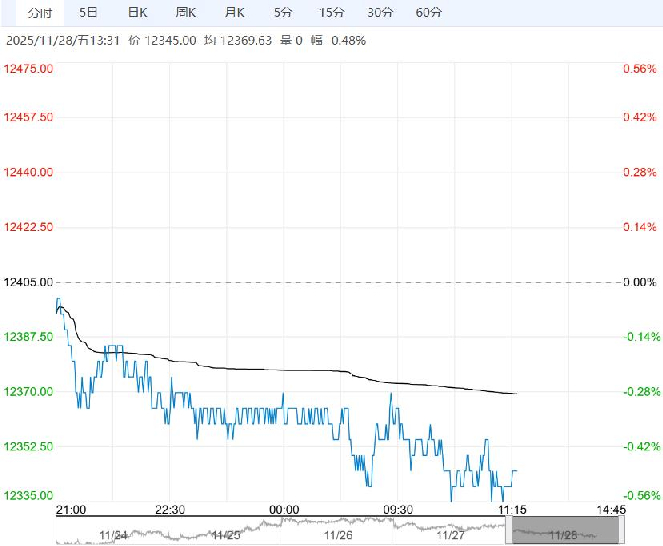Select the 60分 interval tab

(428, 13)
